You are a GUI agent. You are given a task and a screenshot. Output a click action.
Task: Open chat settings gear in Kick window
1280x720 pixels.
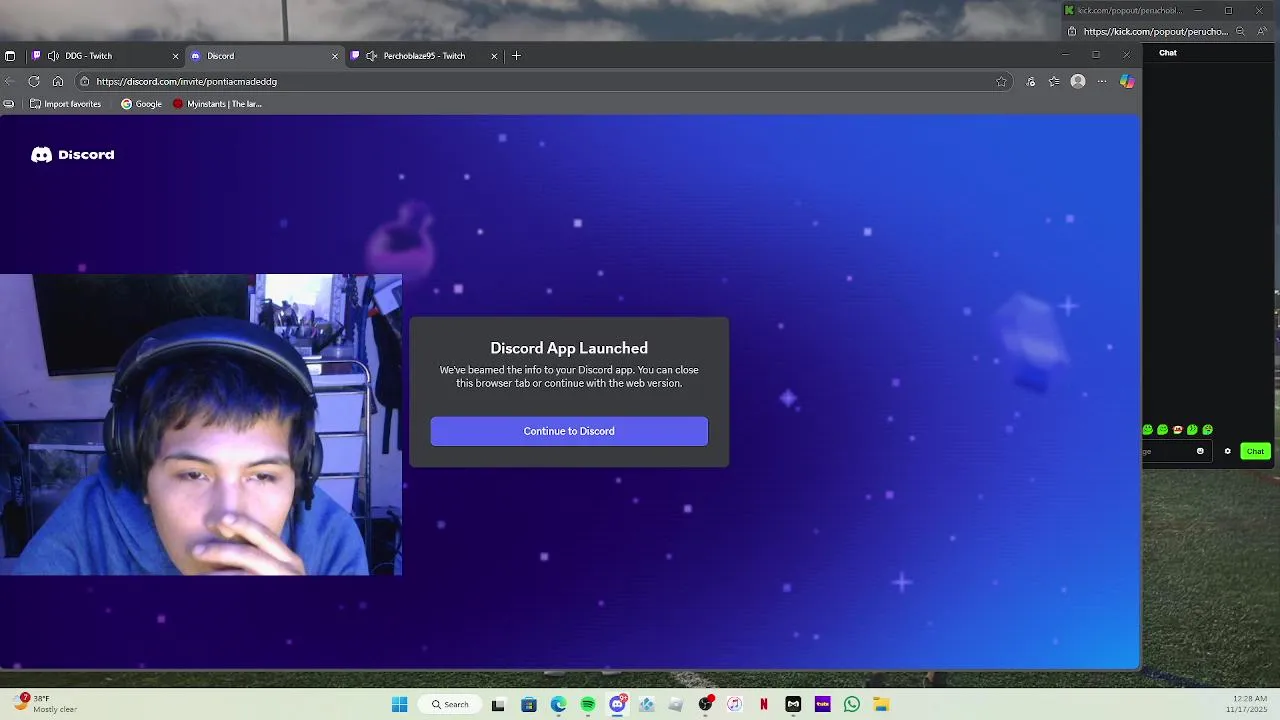tap(1228, 451)
